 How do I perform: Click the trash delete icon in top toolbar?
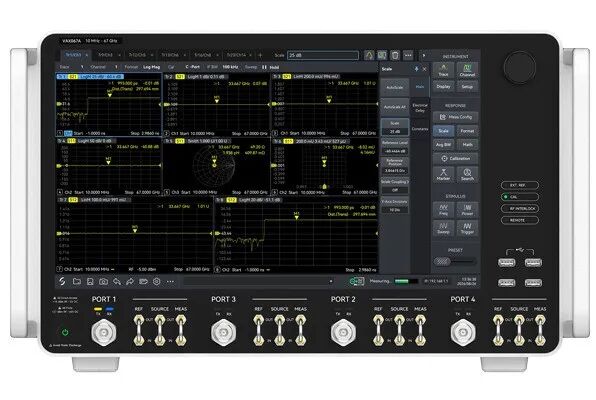coord(395,56)
